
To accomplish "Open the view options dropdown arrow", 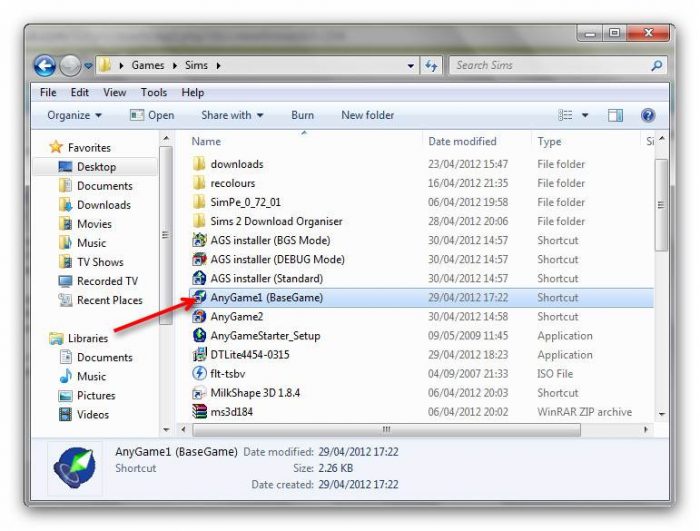I will 585,116.
